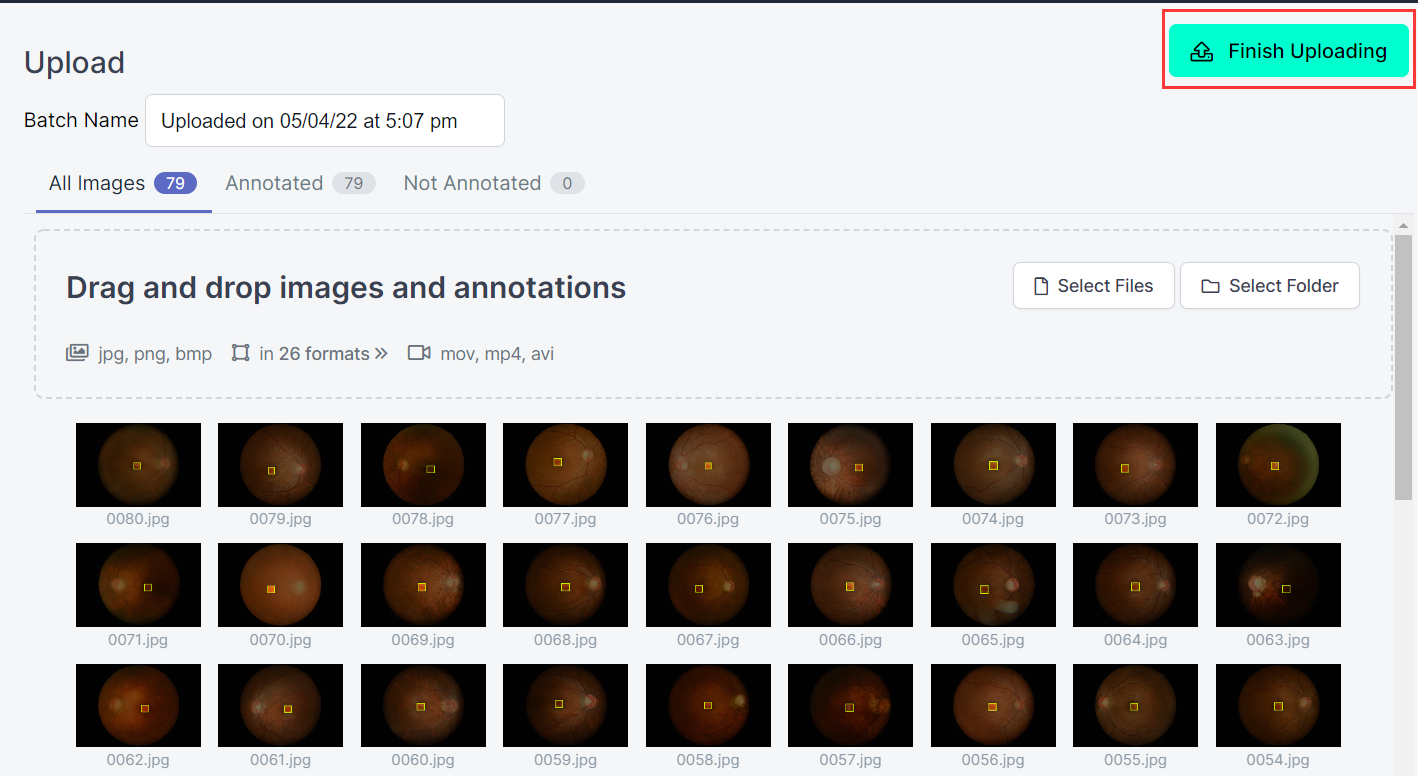Select the image thumbnail 0068.jpg
Viewport: 1418px width, 776px height.
coord(565,585)
